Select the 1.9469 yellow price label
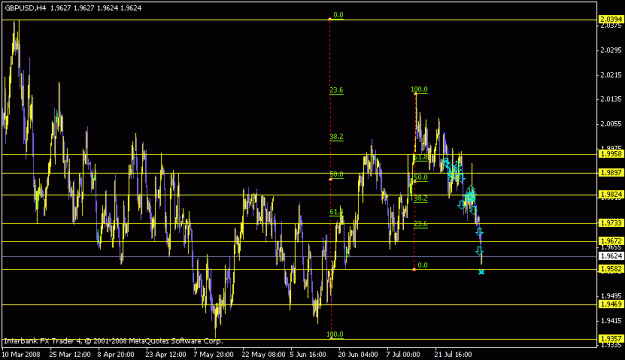The height and width of the screenshot is (360, 625). (611, 304)
